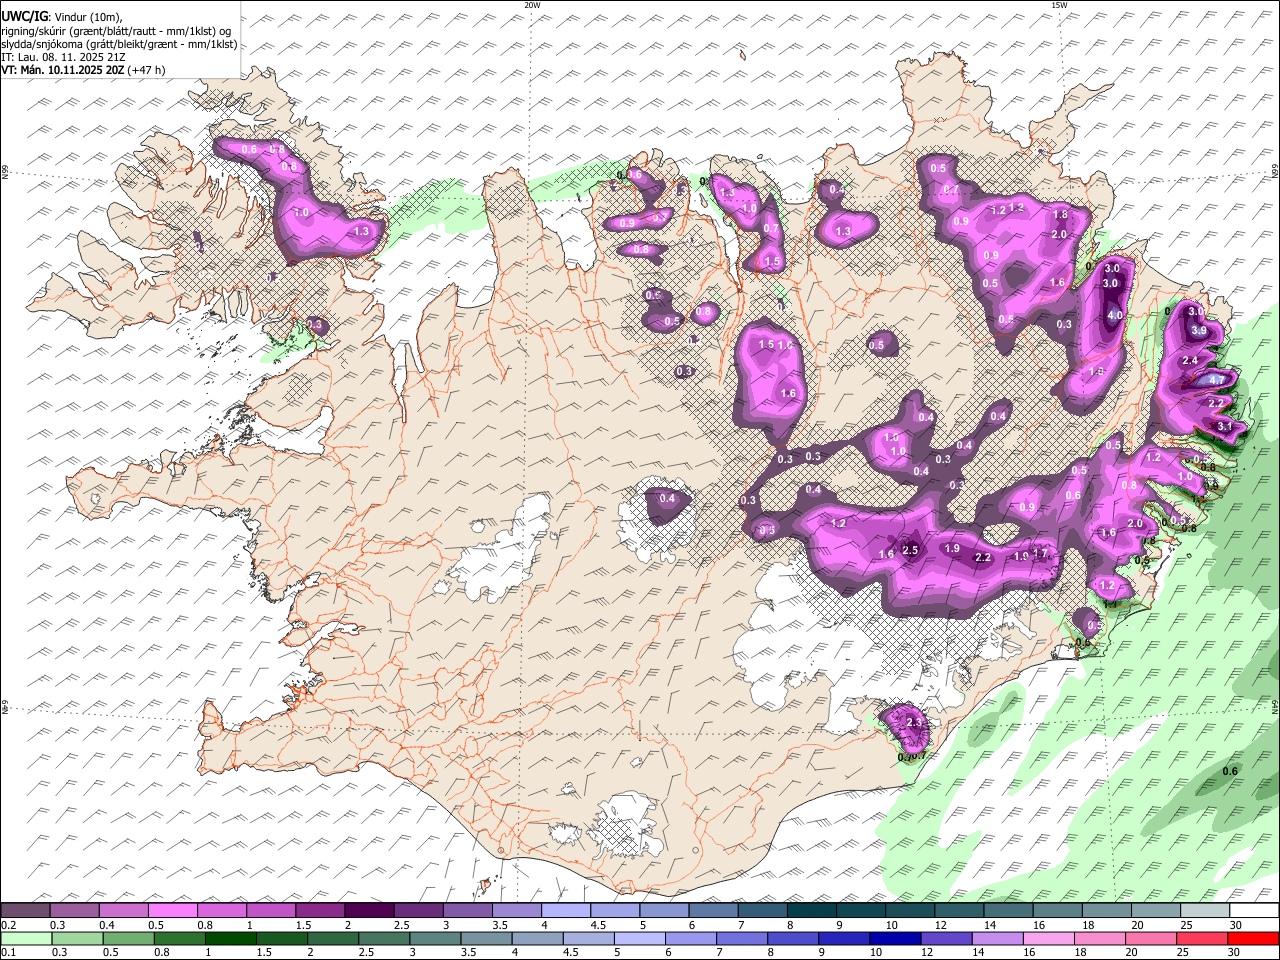Pick the crimson 25–30 rain legend swatch
Viewport: 1280px width, 960px height.
pyautogui.click(x=1202, y=938)
